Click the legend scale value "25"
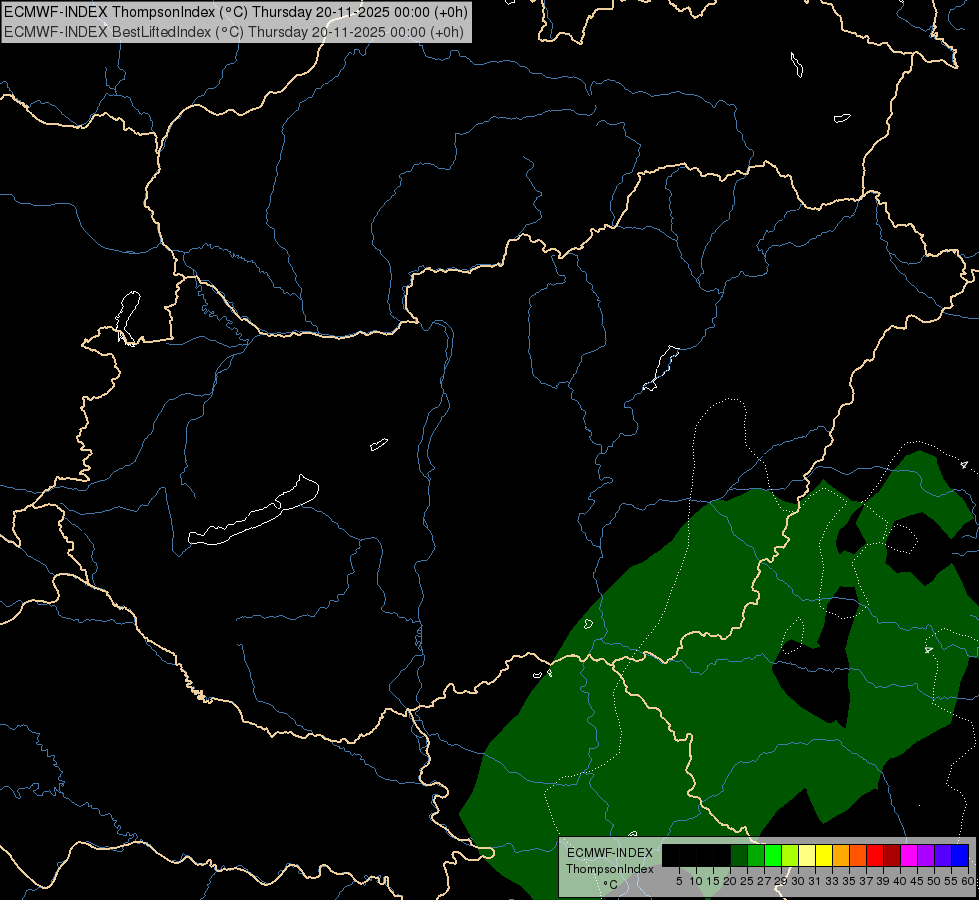The image size is (979, 900). tap(747, 881)
